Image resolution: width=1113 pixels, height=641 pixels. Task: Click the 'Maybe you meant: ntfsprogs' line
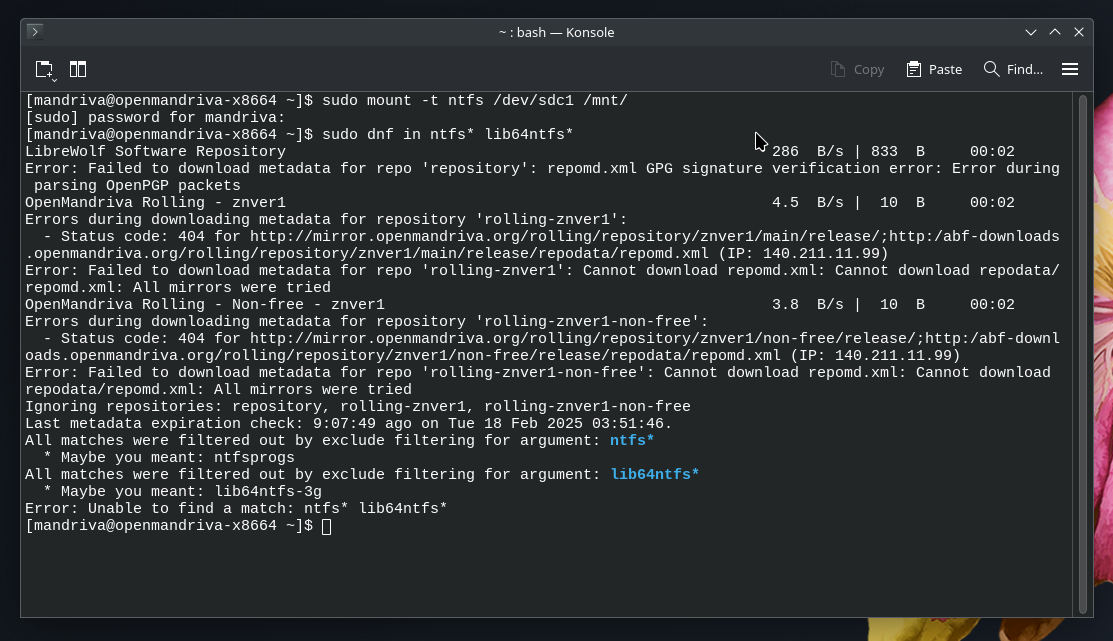point(169,458)
